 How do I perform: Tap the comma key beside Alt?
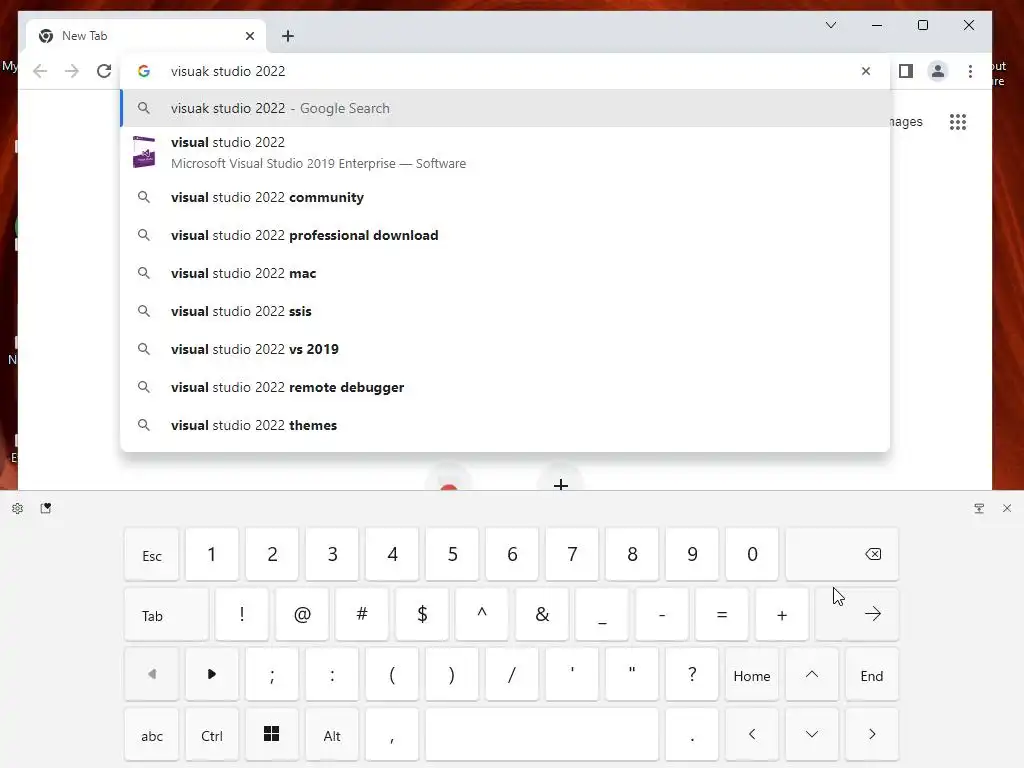(392, 735)
